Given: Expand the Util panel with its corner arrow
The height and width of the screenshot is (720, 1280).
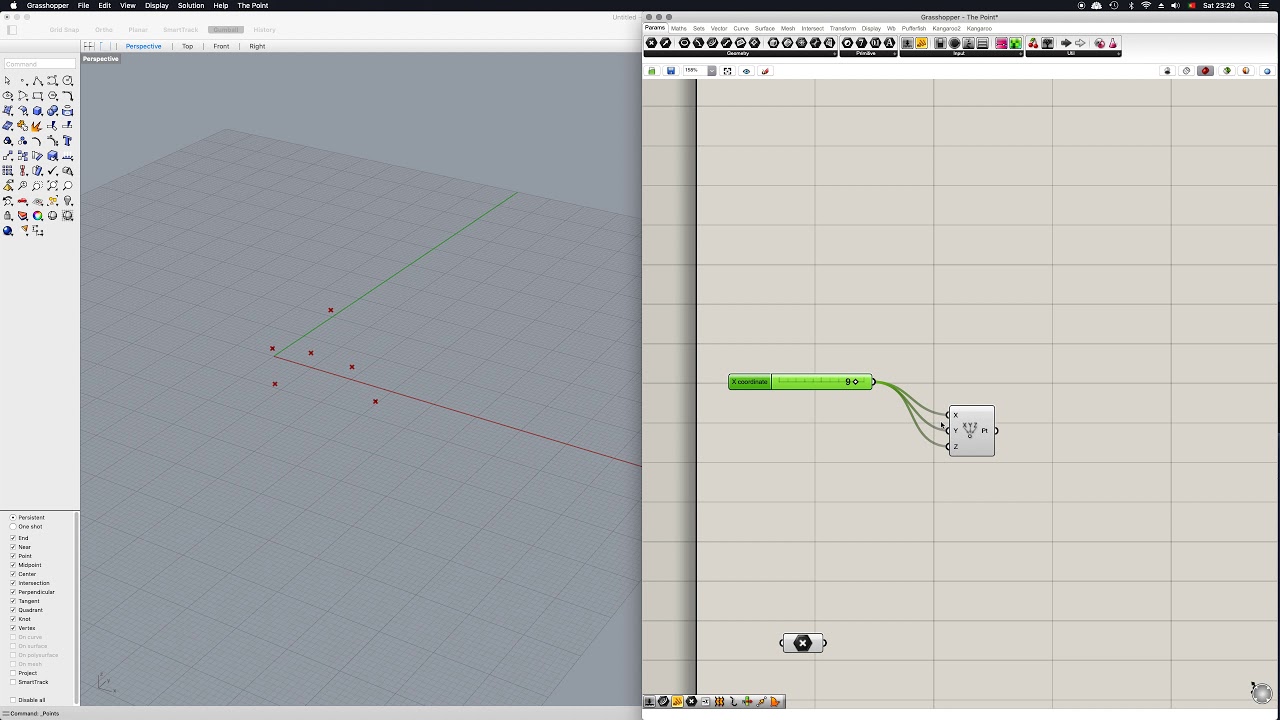Looking at the screenshot, I should pyautogui.click(x=1120, y=53).
